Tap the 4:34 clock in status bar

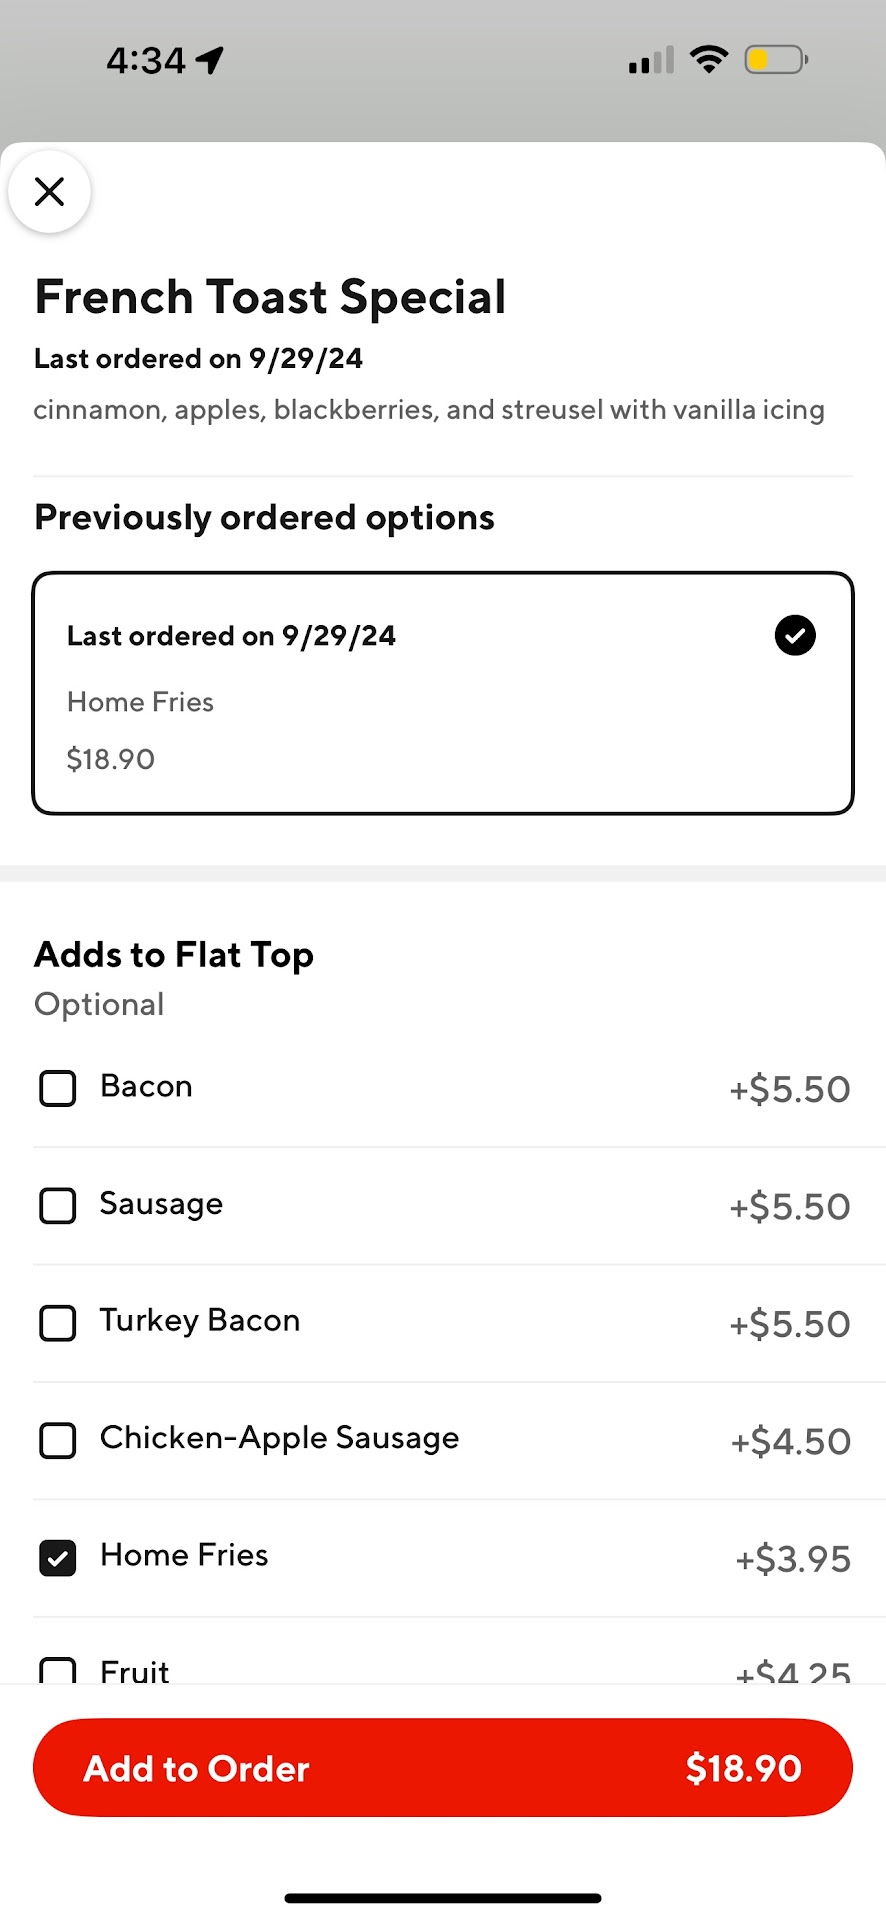click(x=146, y=61)
